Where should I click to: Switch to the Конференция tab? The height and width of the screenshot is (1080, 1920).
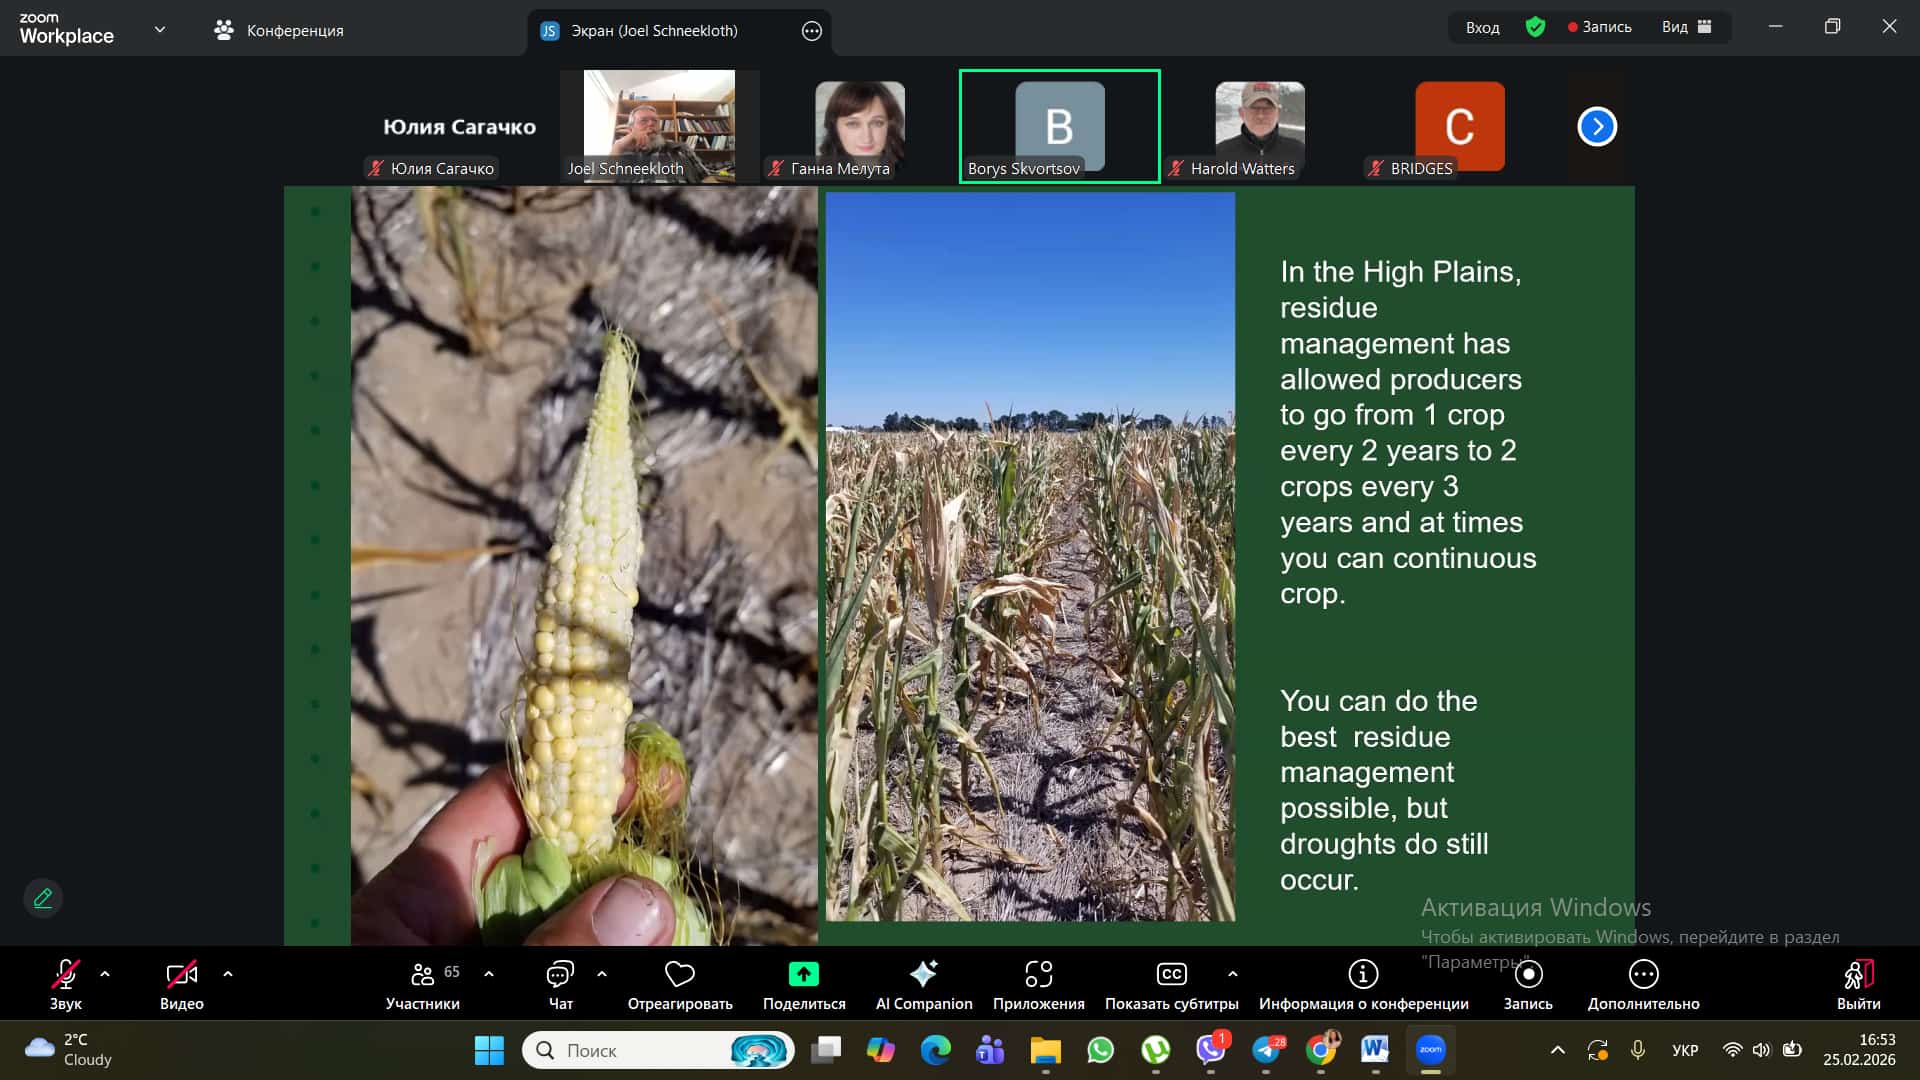[279, 30]
